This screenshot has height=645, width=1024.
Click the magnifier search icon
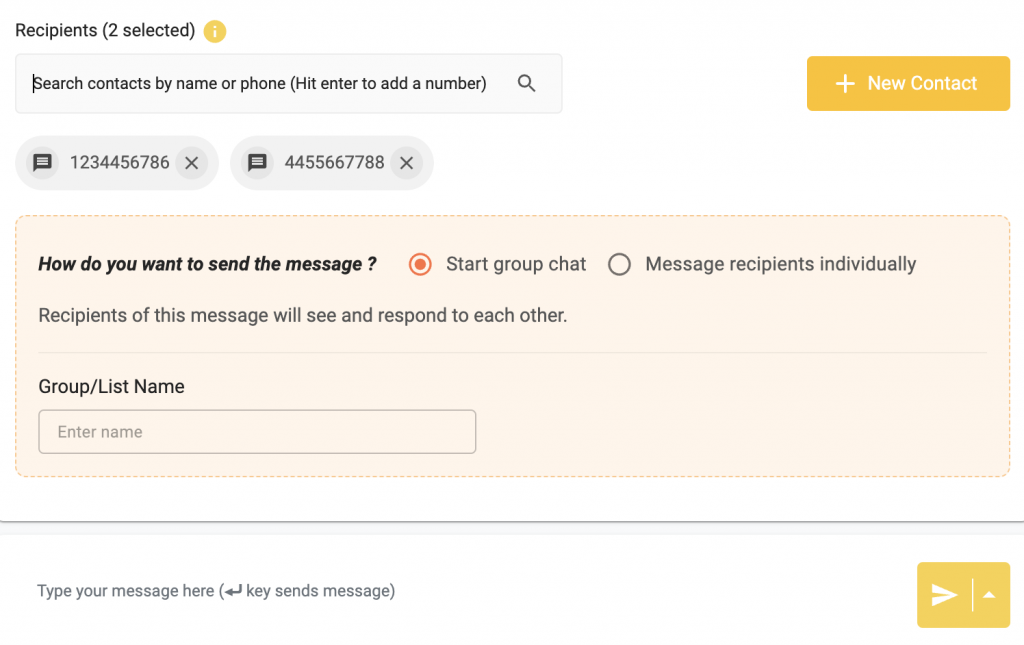(526, 84)
